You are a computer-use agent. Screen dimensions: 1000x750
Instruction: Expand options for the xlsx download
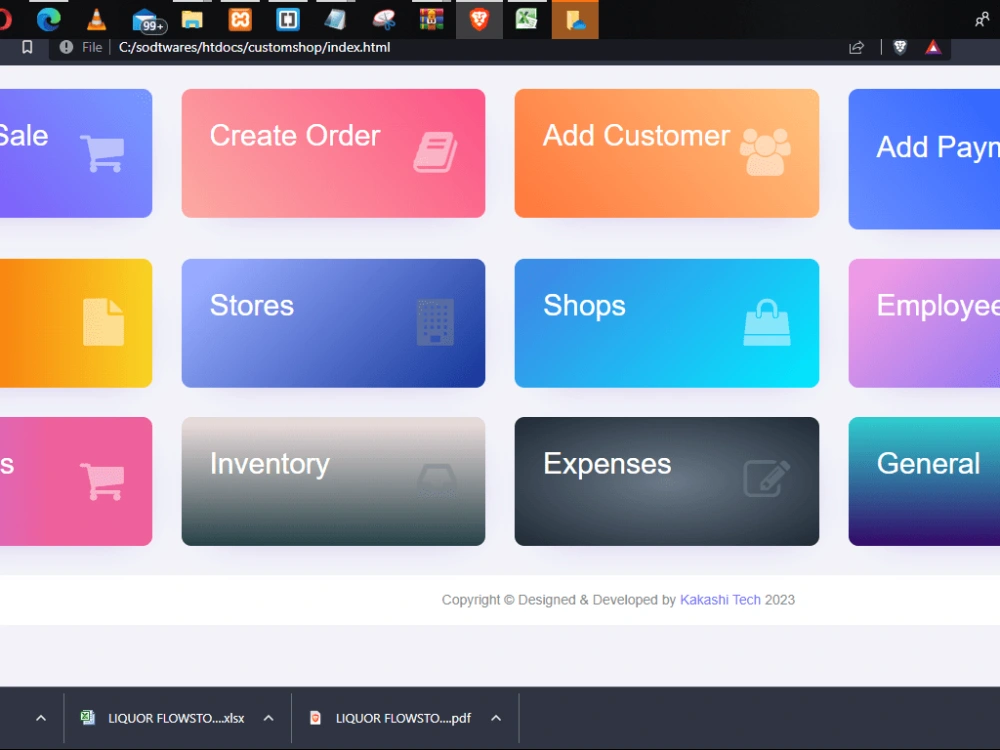(268, 718)
